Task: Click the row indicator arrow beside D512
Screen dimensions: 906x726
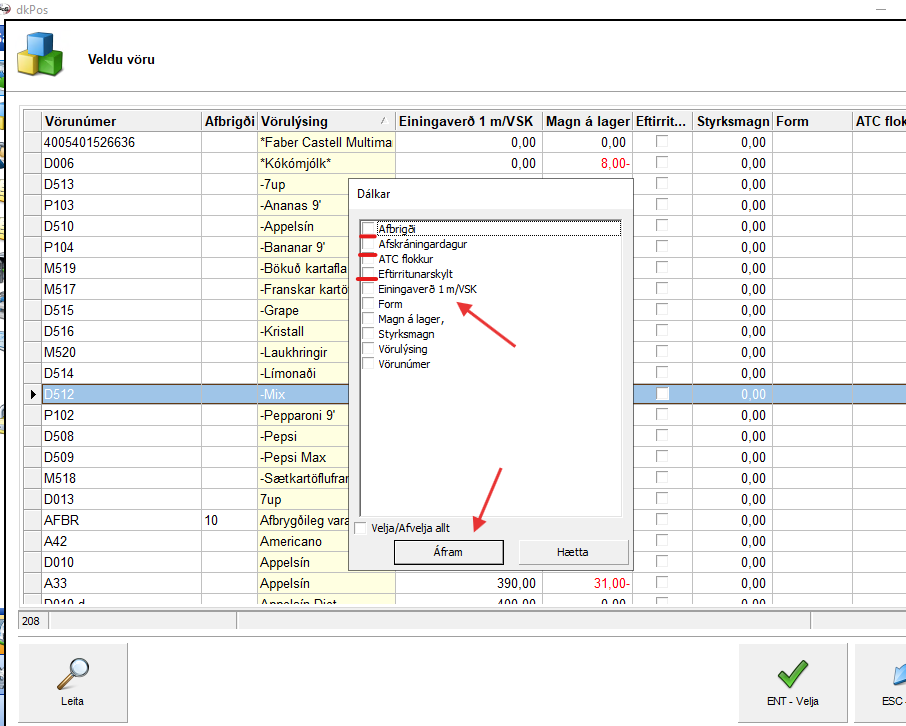Action: click(31, 395)
